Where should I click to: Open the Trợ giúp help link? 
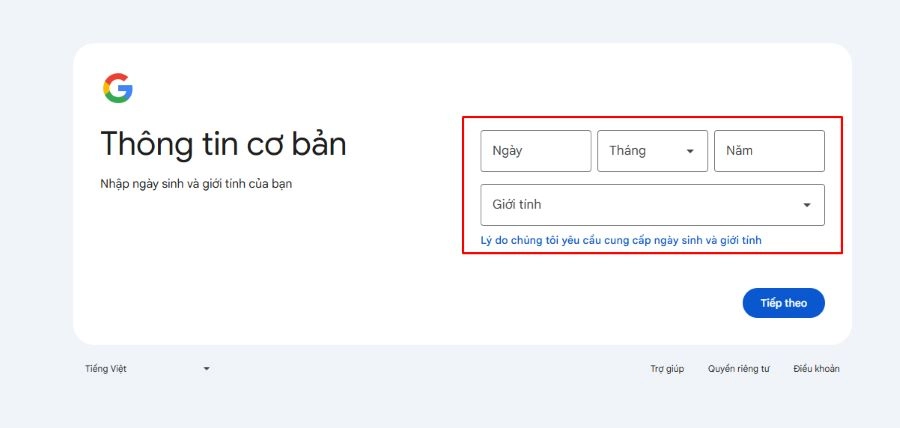pos(667,369)
